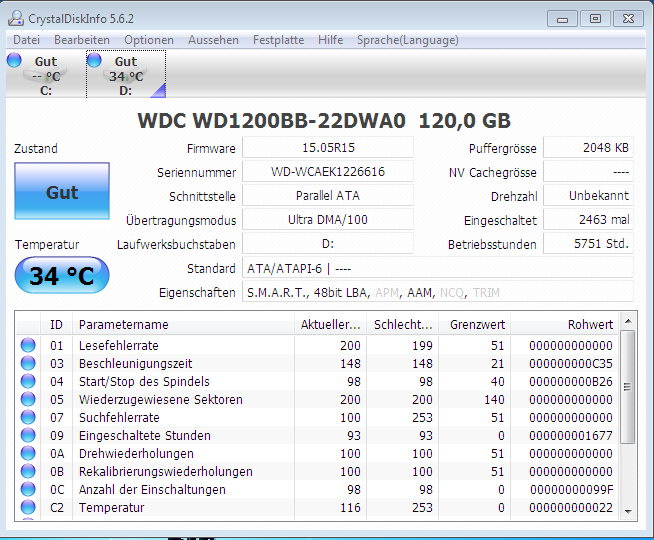This screenshot has width=654, height=540.
Task: Select the Lesefehlerrate row name
Action: coord(119,345)
